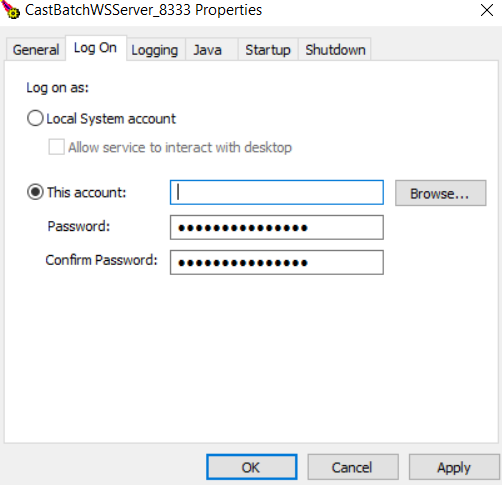Click into the Password field

tap(277, 227)
